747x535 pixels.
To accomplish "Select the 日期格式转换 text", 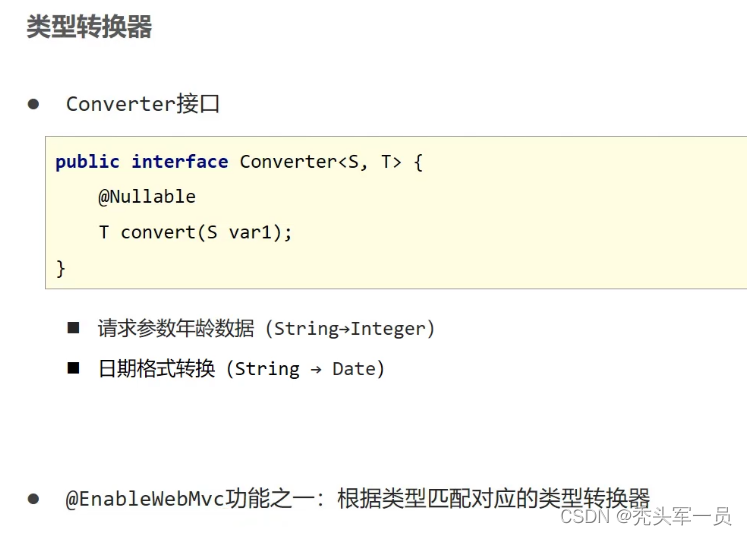I will pos(156,369).
